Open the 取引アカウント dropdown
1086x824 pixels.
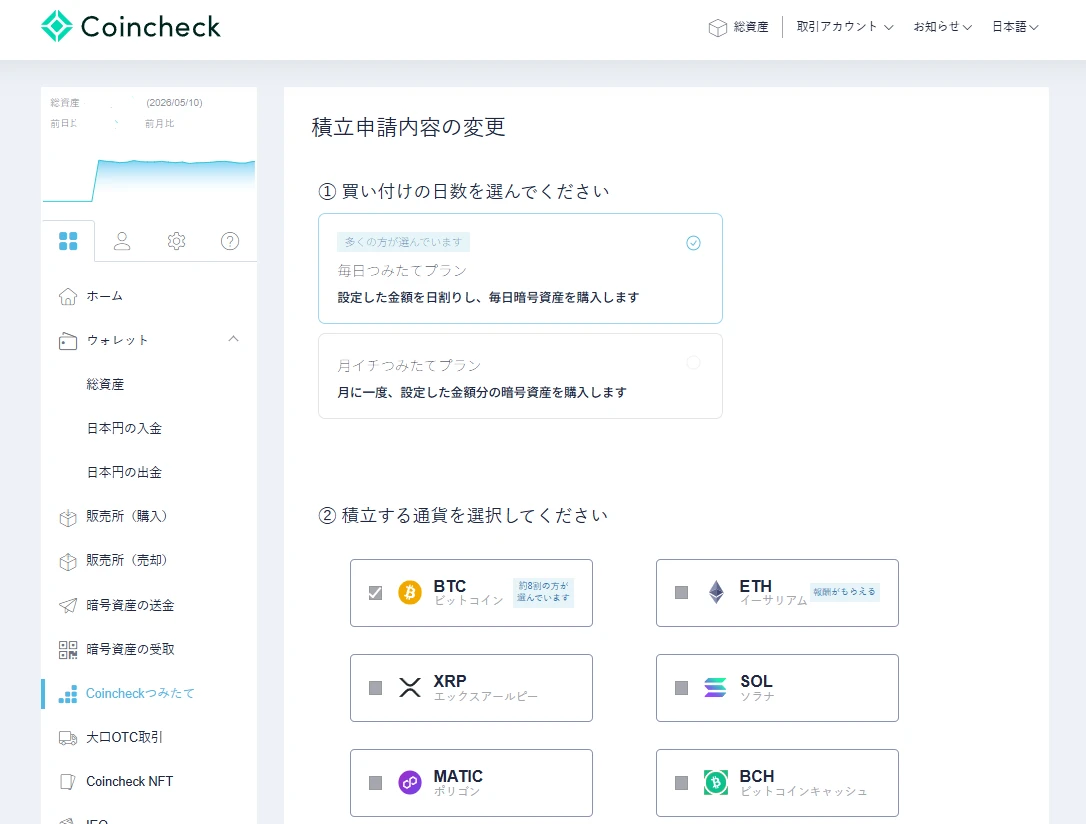(845, 27)
